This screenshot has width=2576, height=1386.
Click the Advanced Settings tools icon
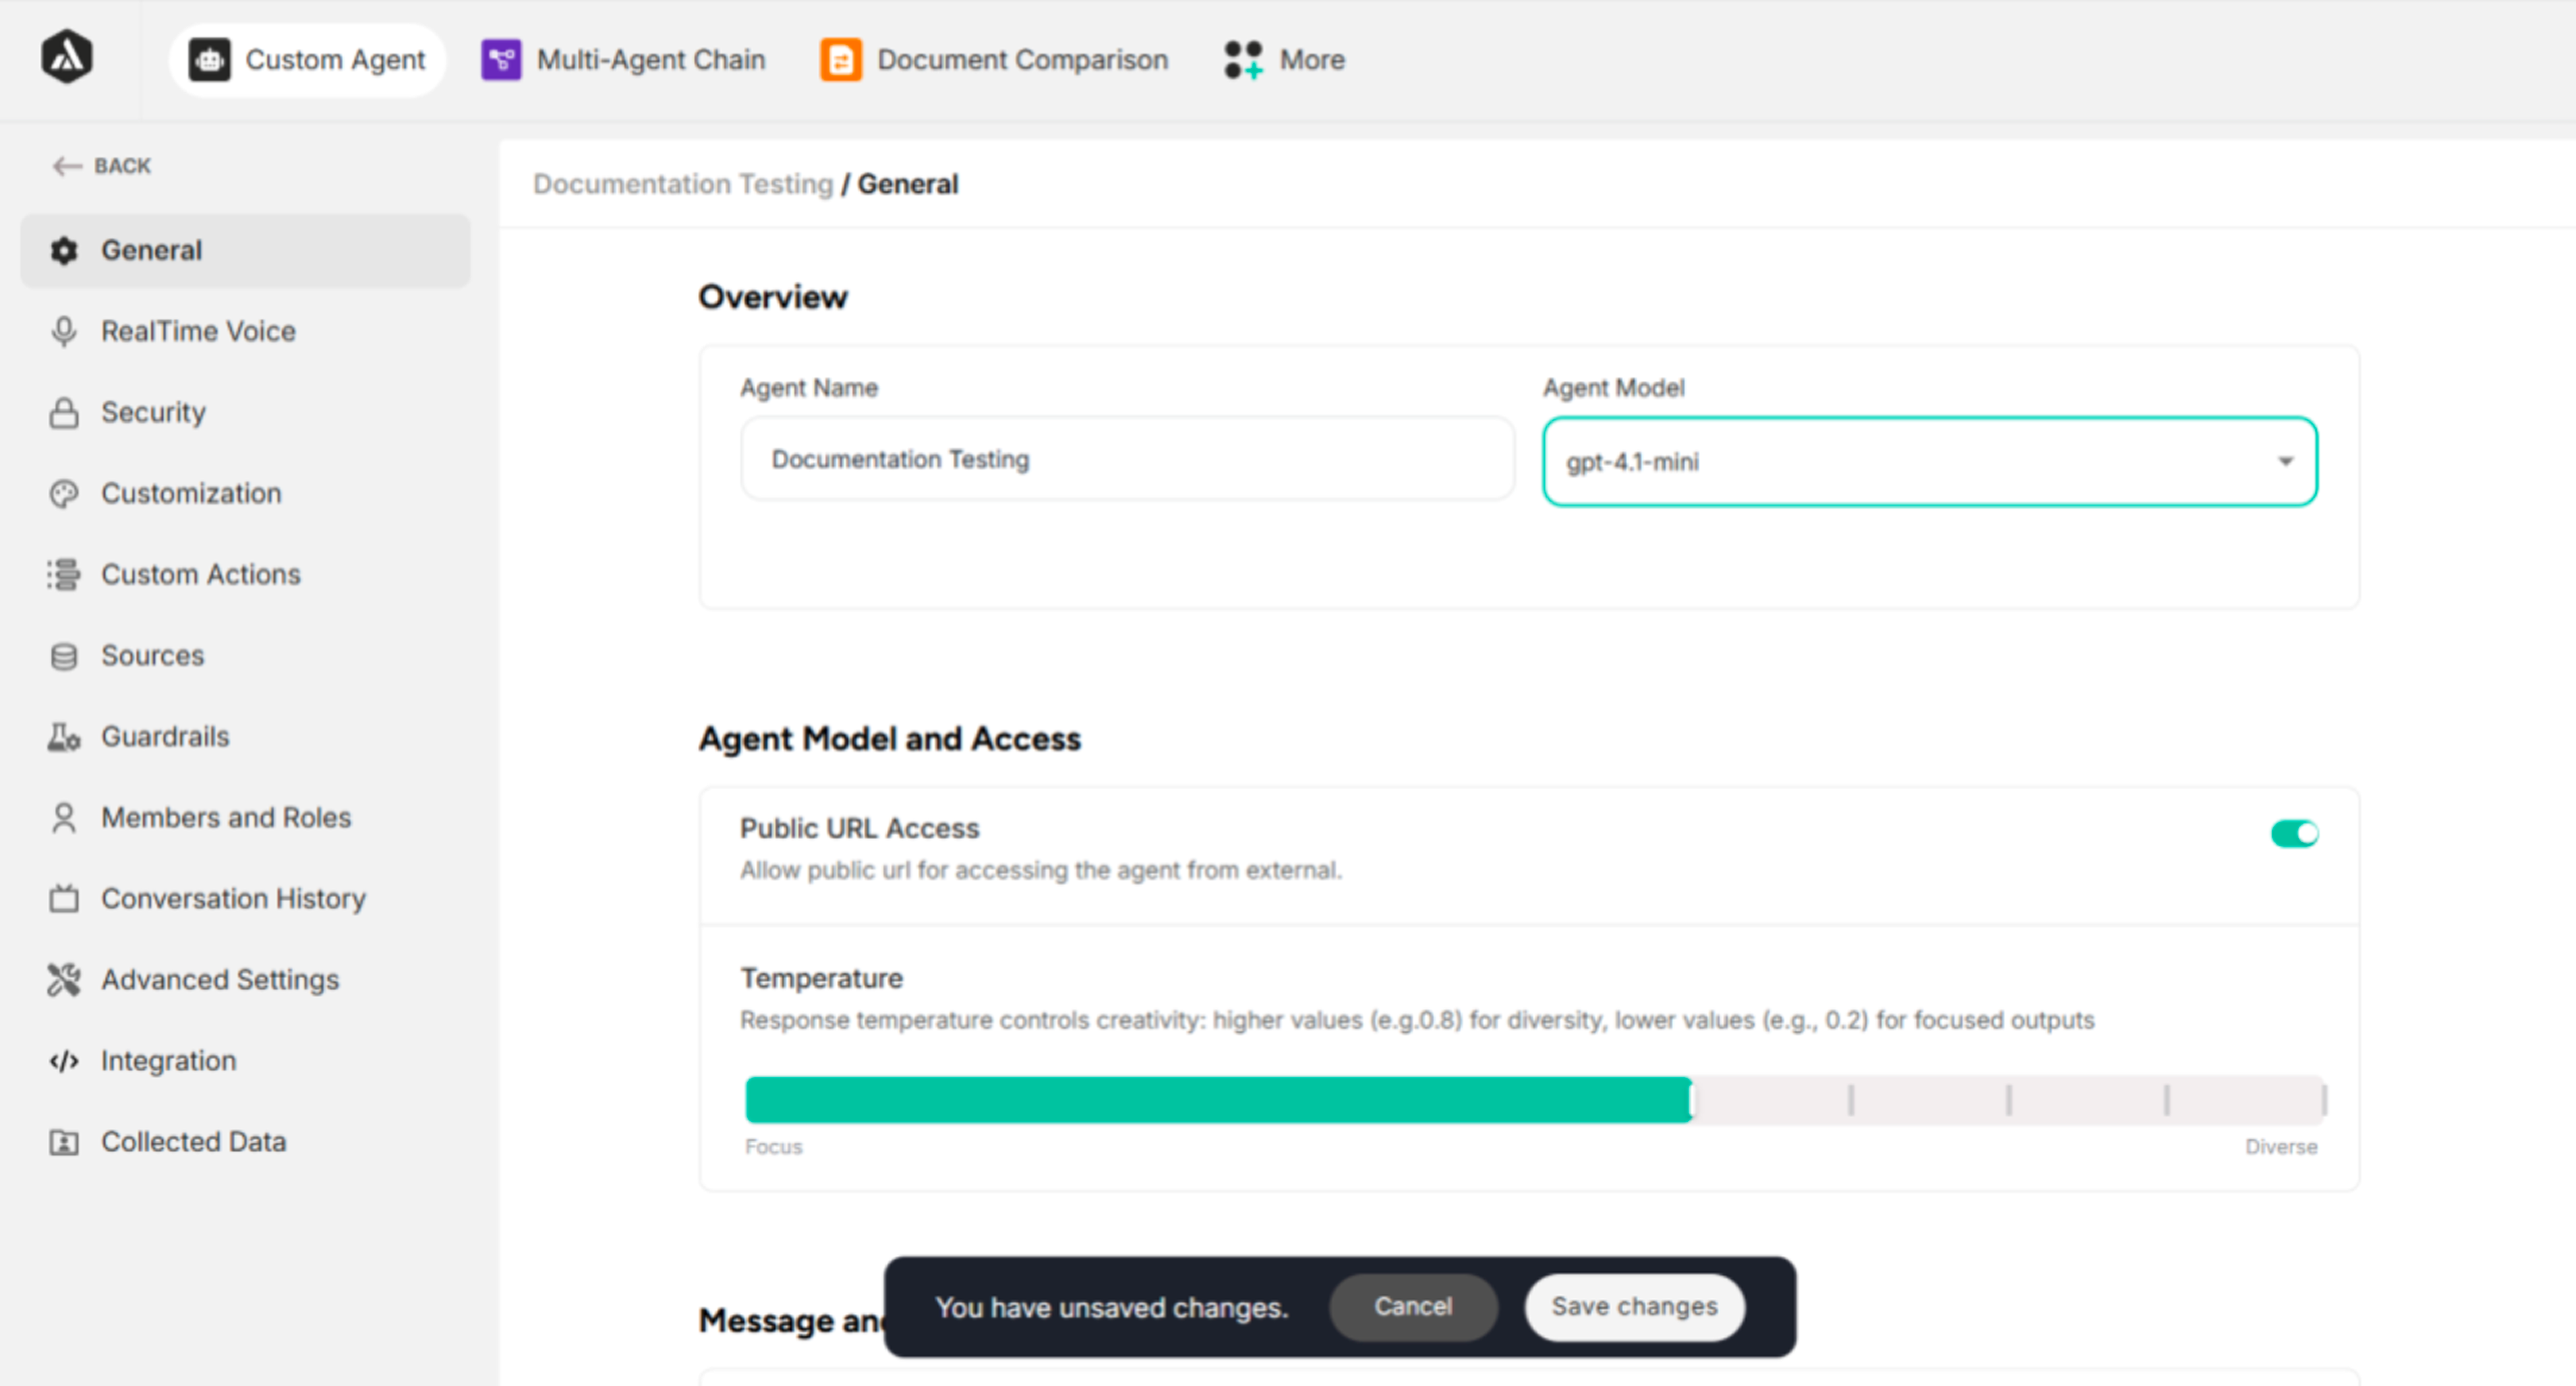[64, 980]
